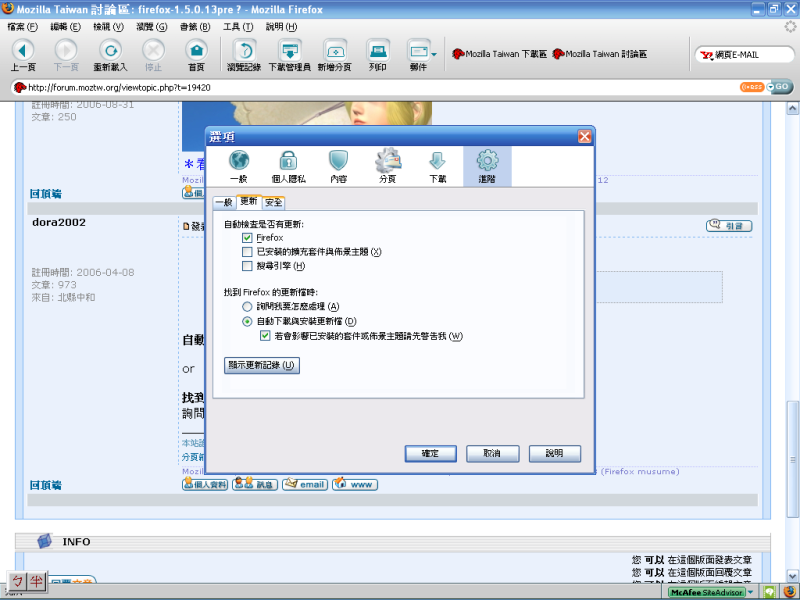Image resolution: width=800 pixels, height=600 pixels.
Task: Select the 自動下載與安裝更新檔 (D) radio button
Action: [247, 321]
